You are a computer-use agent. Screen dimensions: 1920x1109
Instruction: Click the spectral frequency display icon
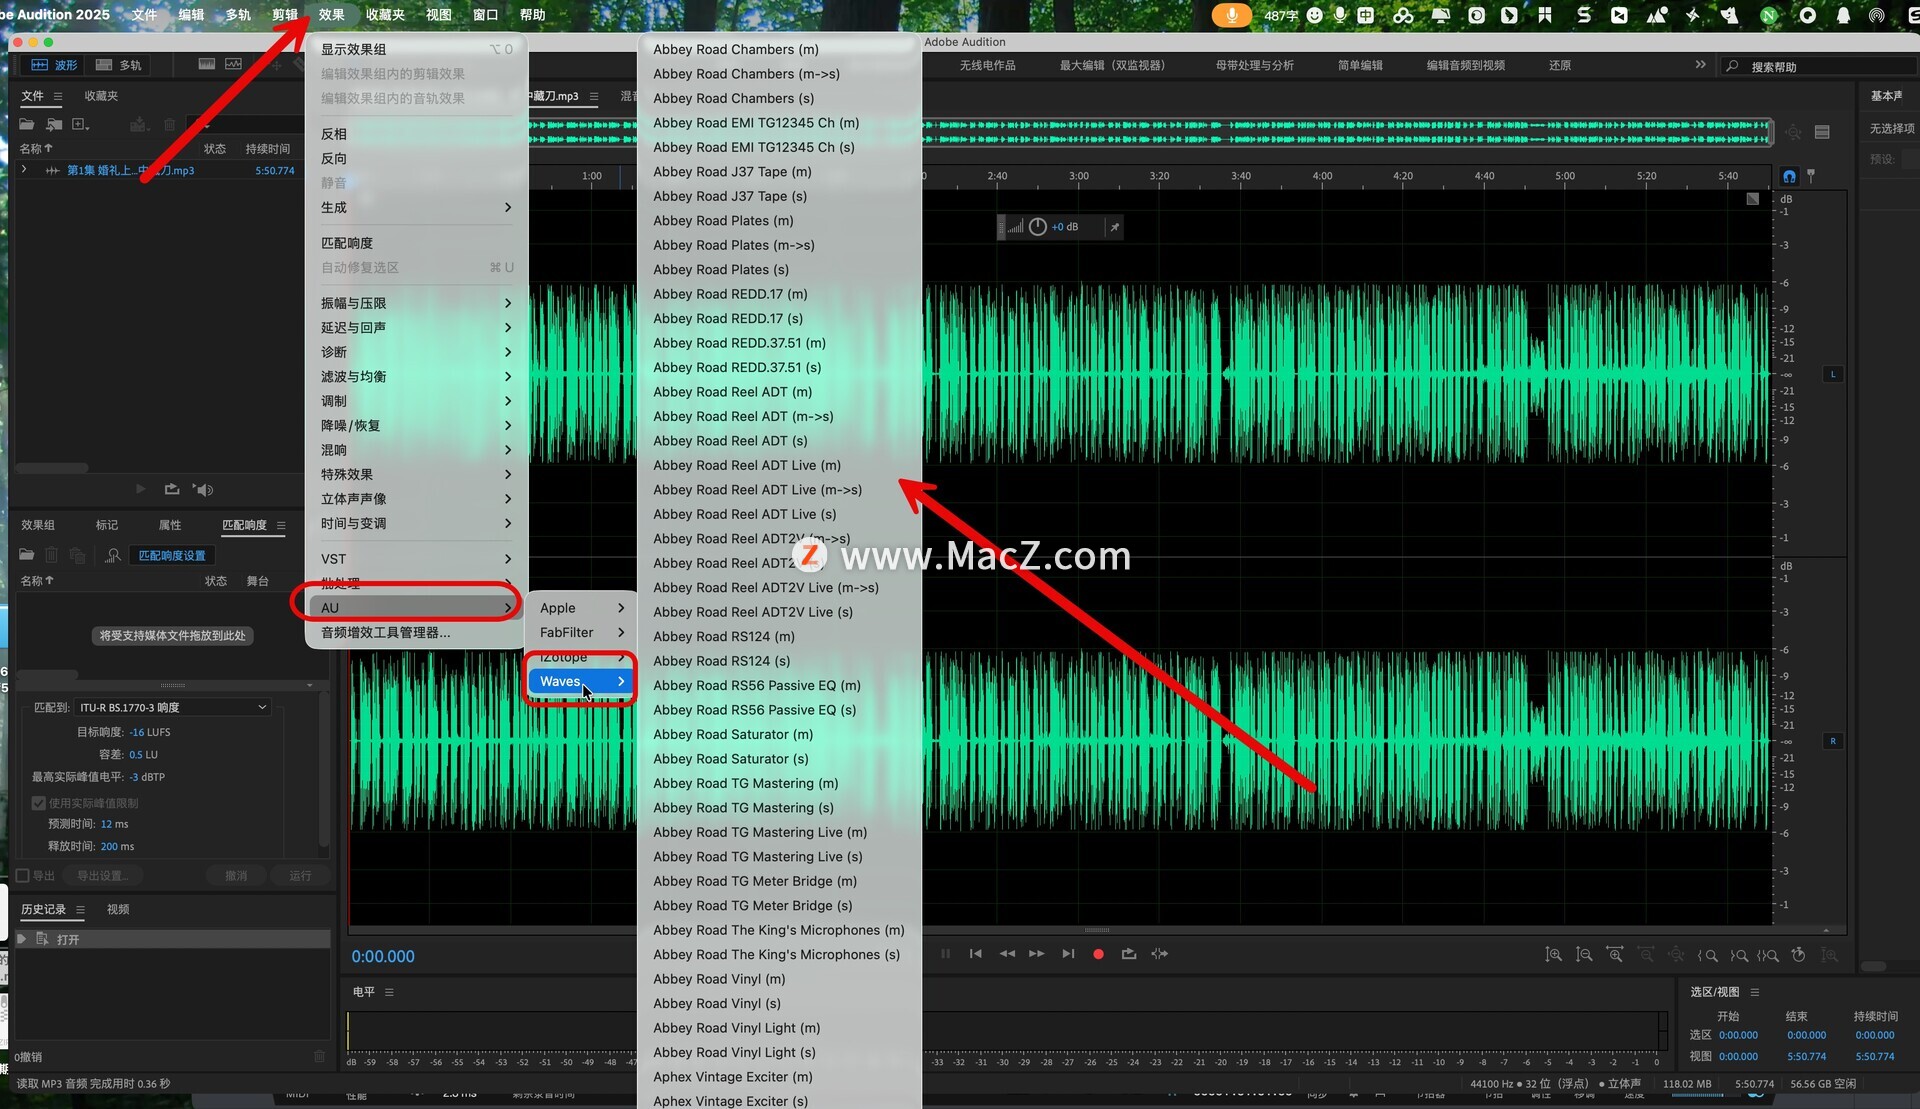(207, 64)
